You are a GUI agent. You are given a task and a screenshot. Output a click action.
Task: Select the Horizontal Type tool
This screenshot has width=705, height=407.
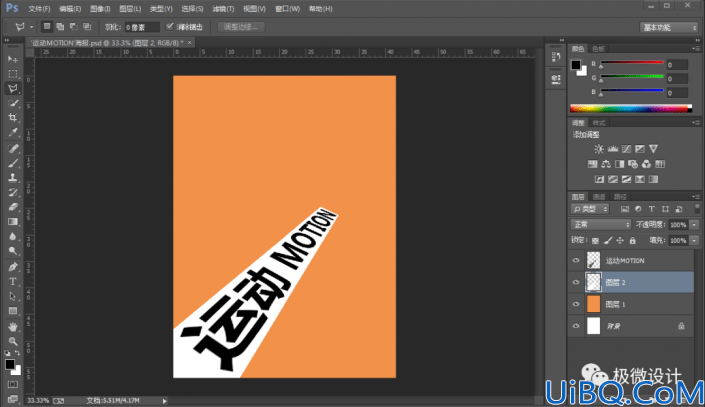[13, 282]
